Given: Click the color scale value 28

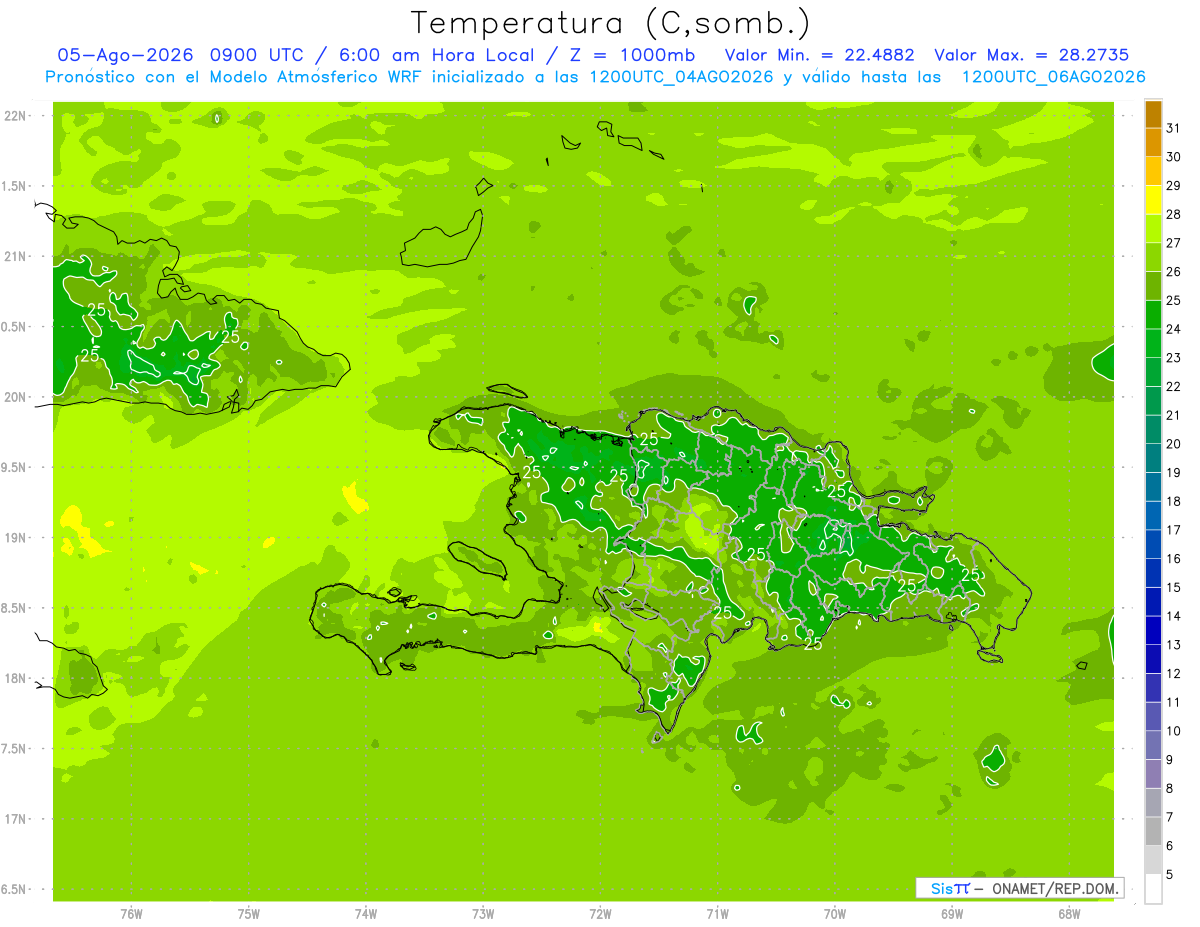Looking at the screenshot, I should 1174,214.
